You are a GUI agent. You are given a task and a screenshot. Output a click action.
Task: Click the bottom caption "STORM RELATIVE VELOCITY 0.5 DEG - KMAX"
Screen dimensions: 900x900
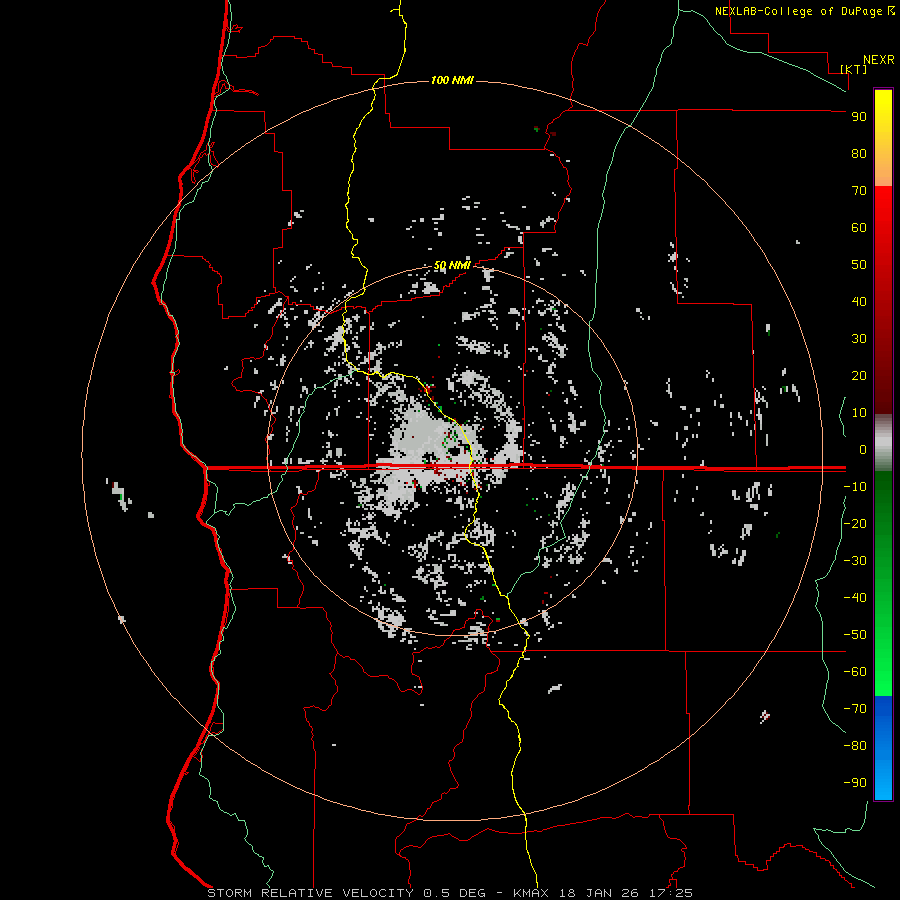click(378, 893)
